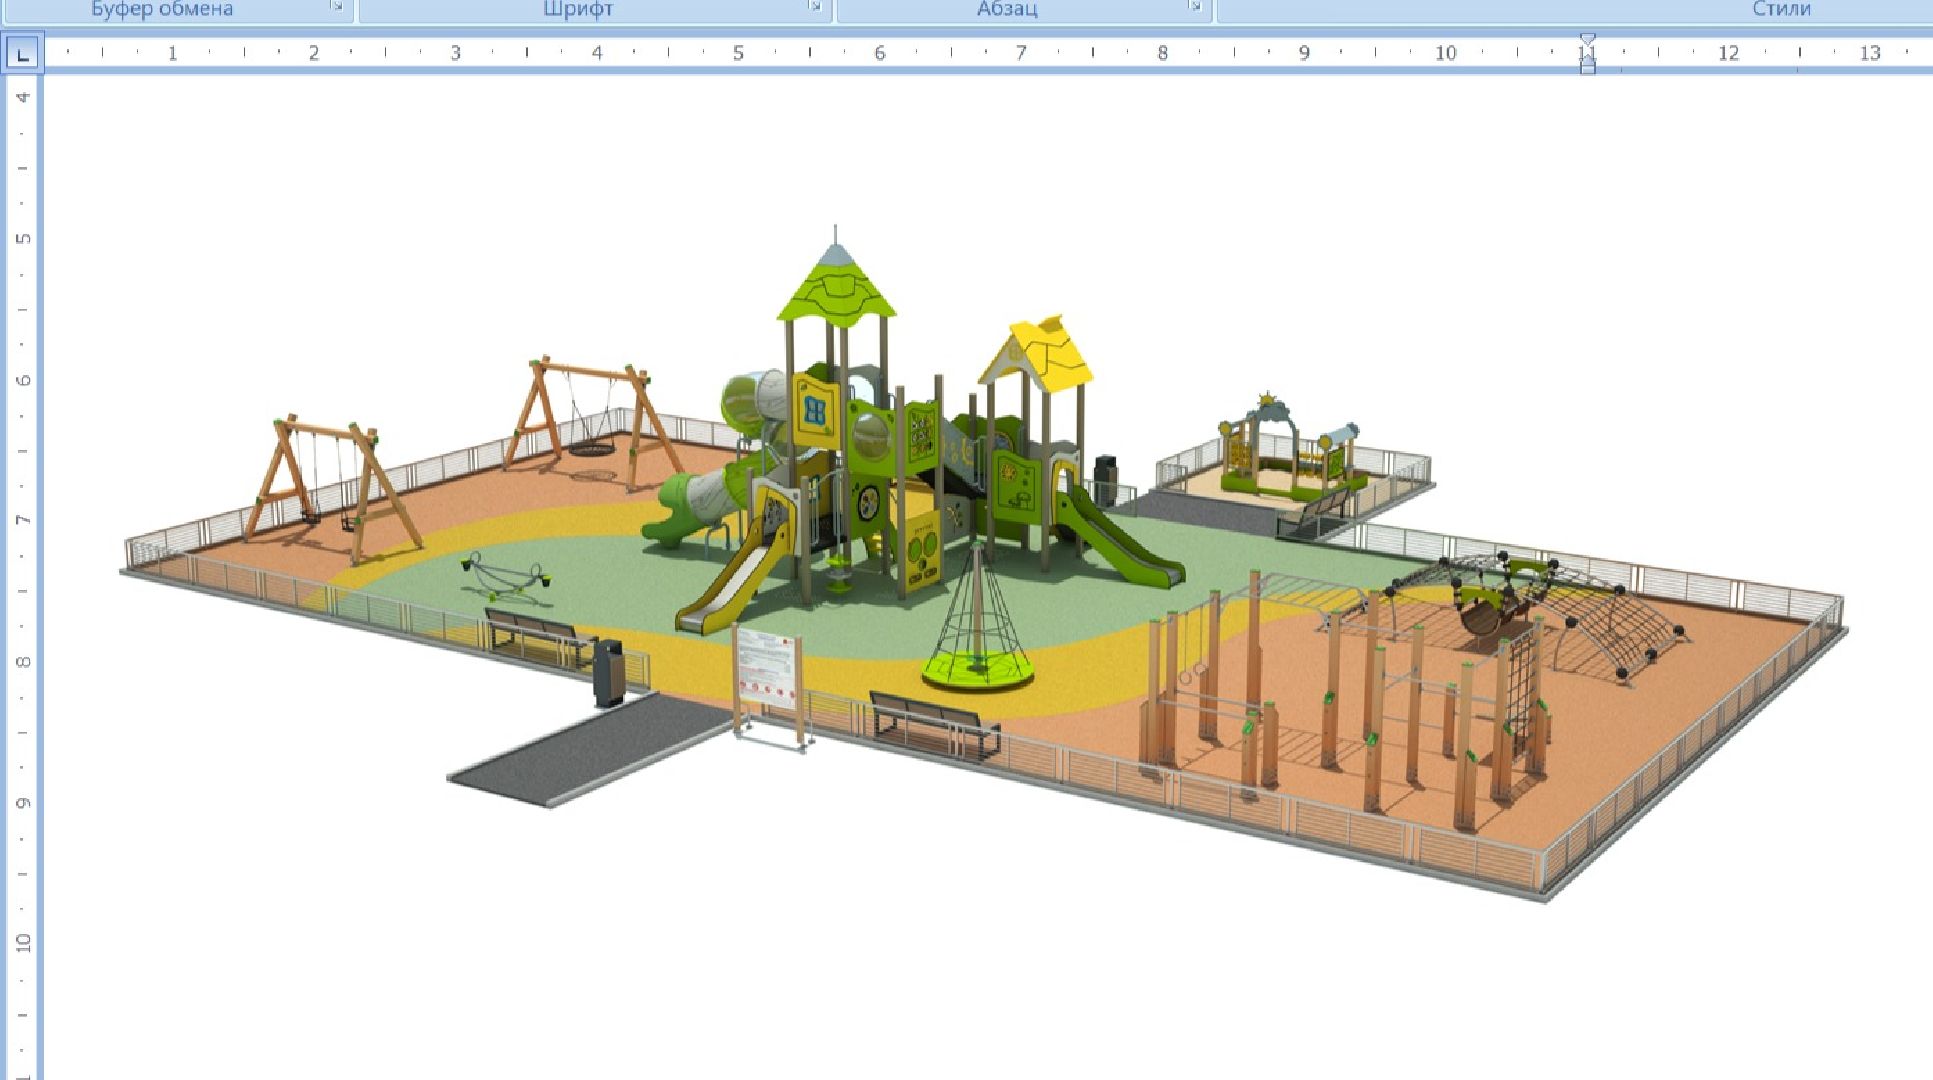
Task: Click the left indent square marker
Action: [x=1587, y=69]
